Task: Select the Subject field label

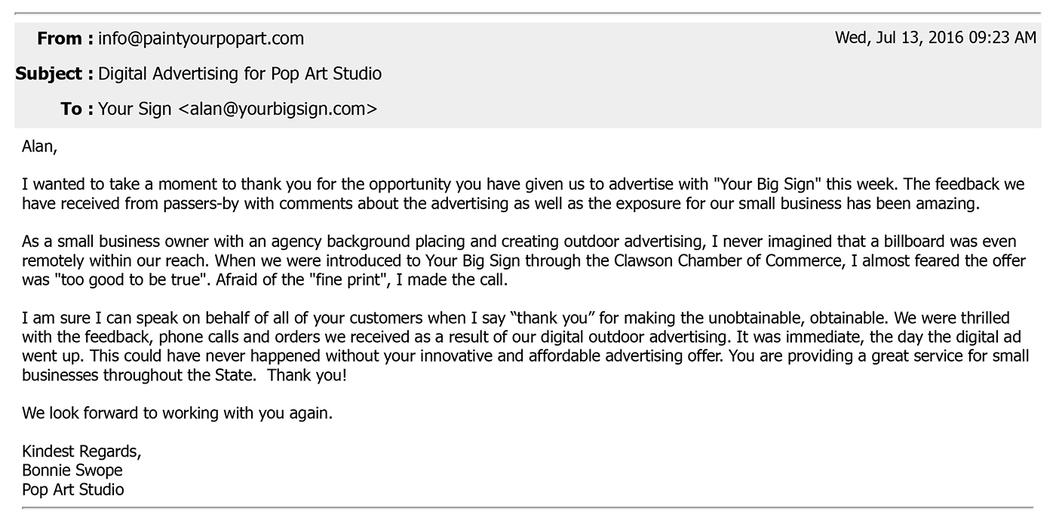Action: (x=54, y=74)
